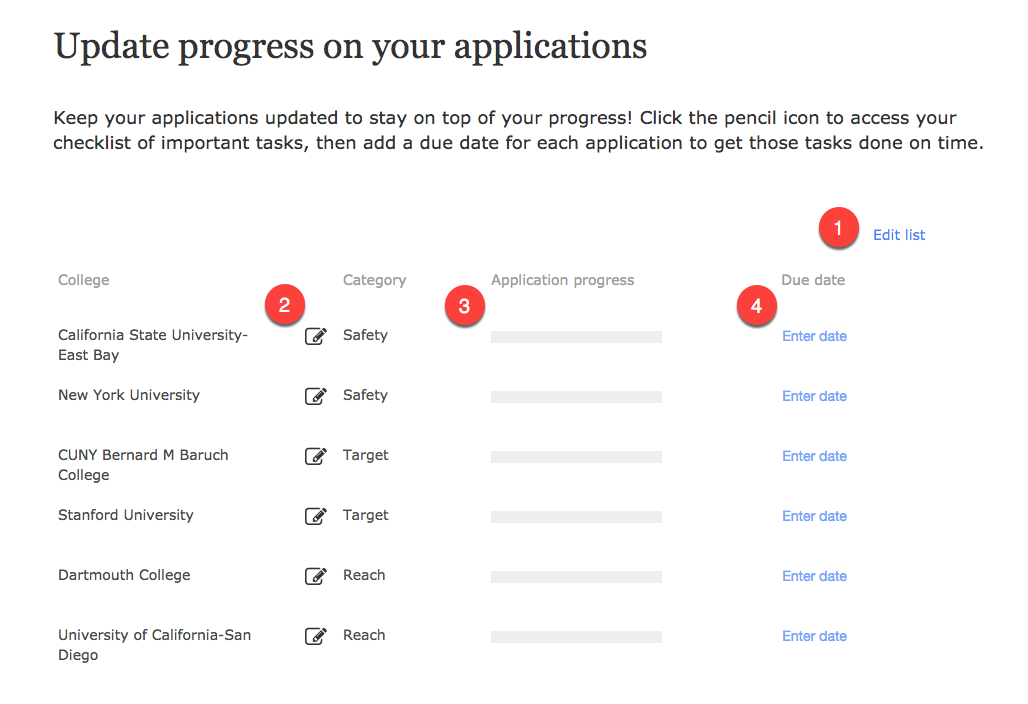Add a due date for CUNY Baruch College

814,456
